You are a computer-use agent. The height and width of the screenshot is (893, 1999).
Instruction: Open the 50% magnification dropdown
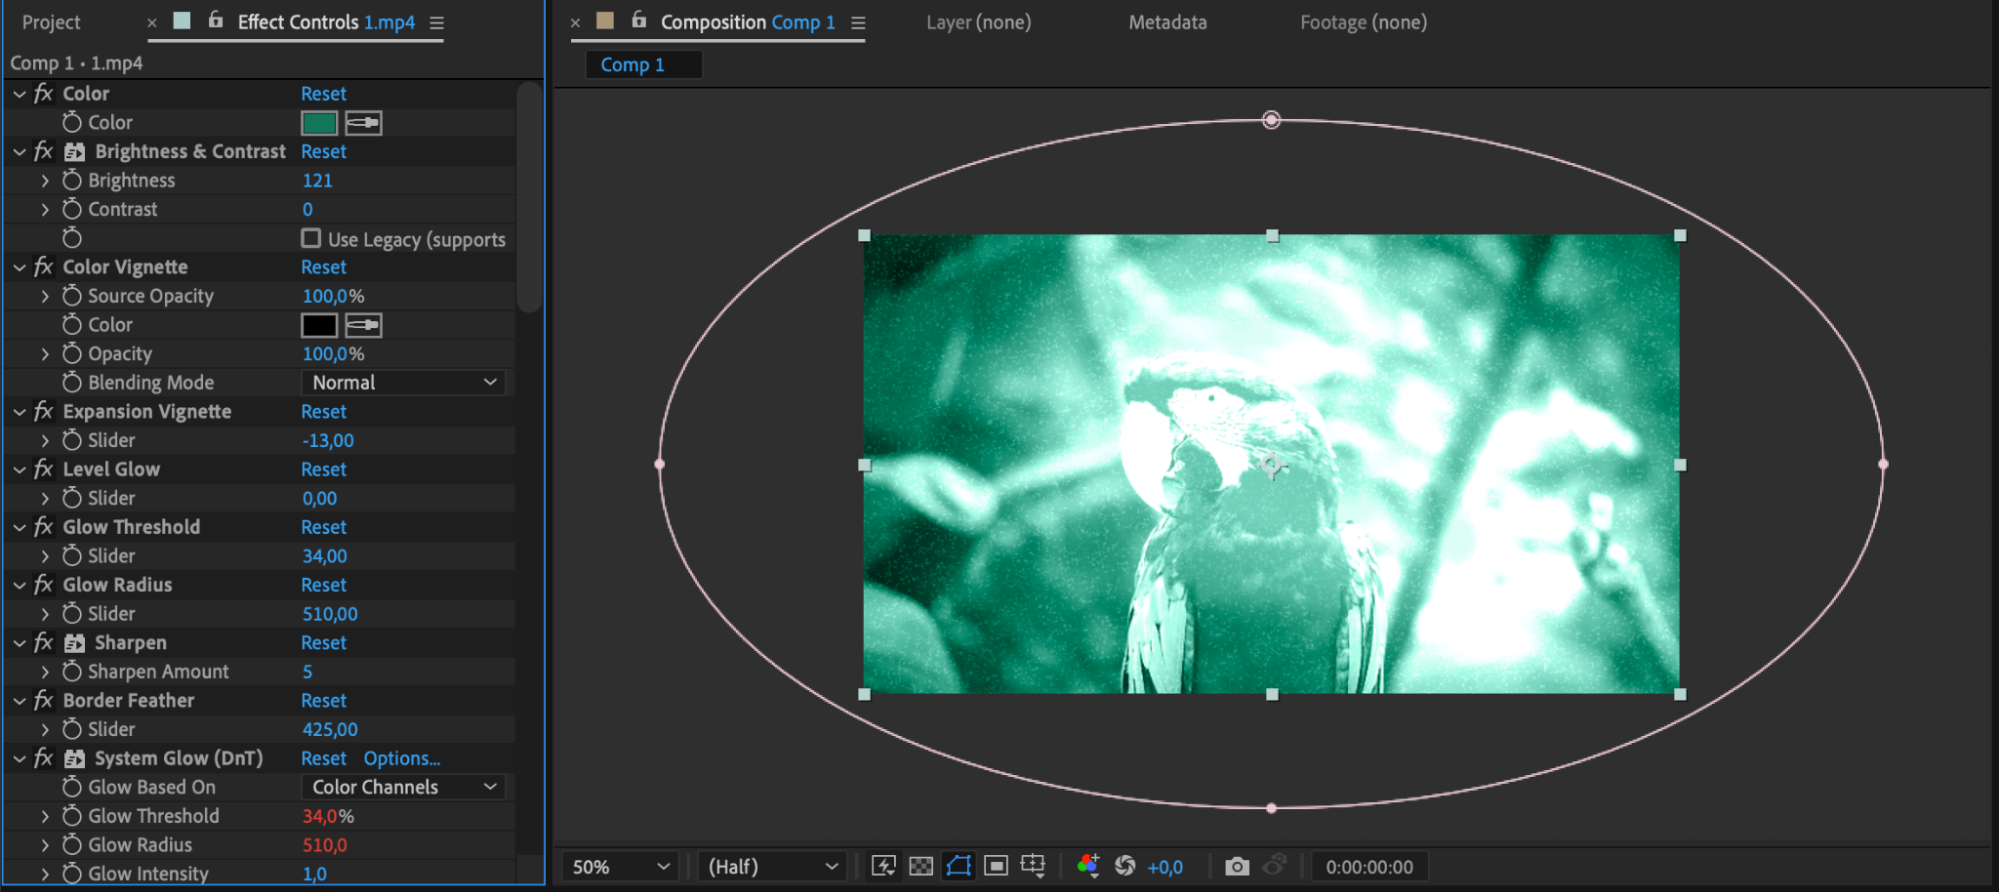tap(620, 867)
